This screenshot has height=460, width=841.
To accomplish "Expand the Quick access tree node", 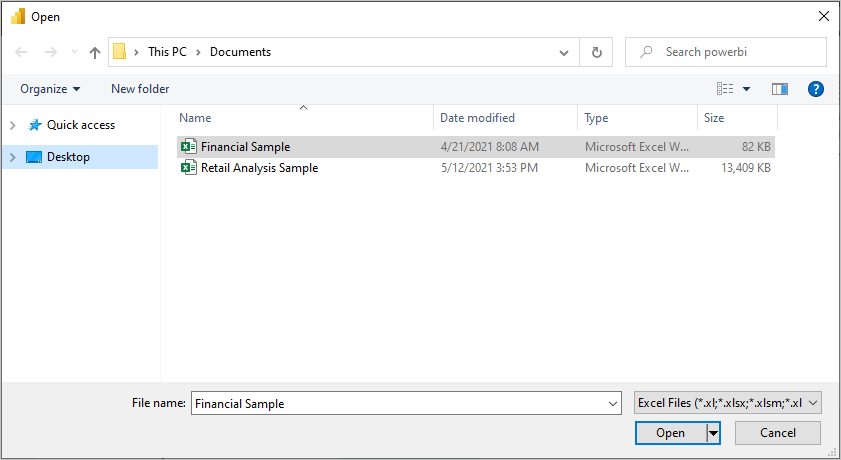I will pos(13,125).
